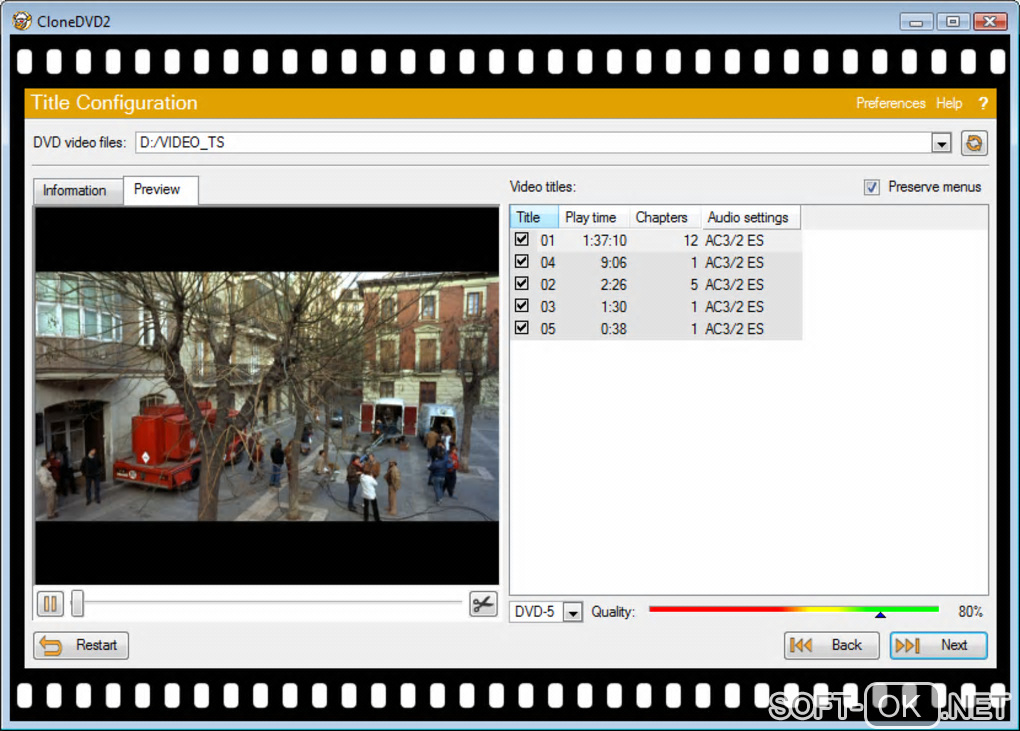This screenshot has width=1020, height=731.
Task: Click the question mark help icon
Action: tap(983, 103)
